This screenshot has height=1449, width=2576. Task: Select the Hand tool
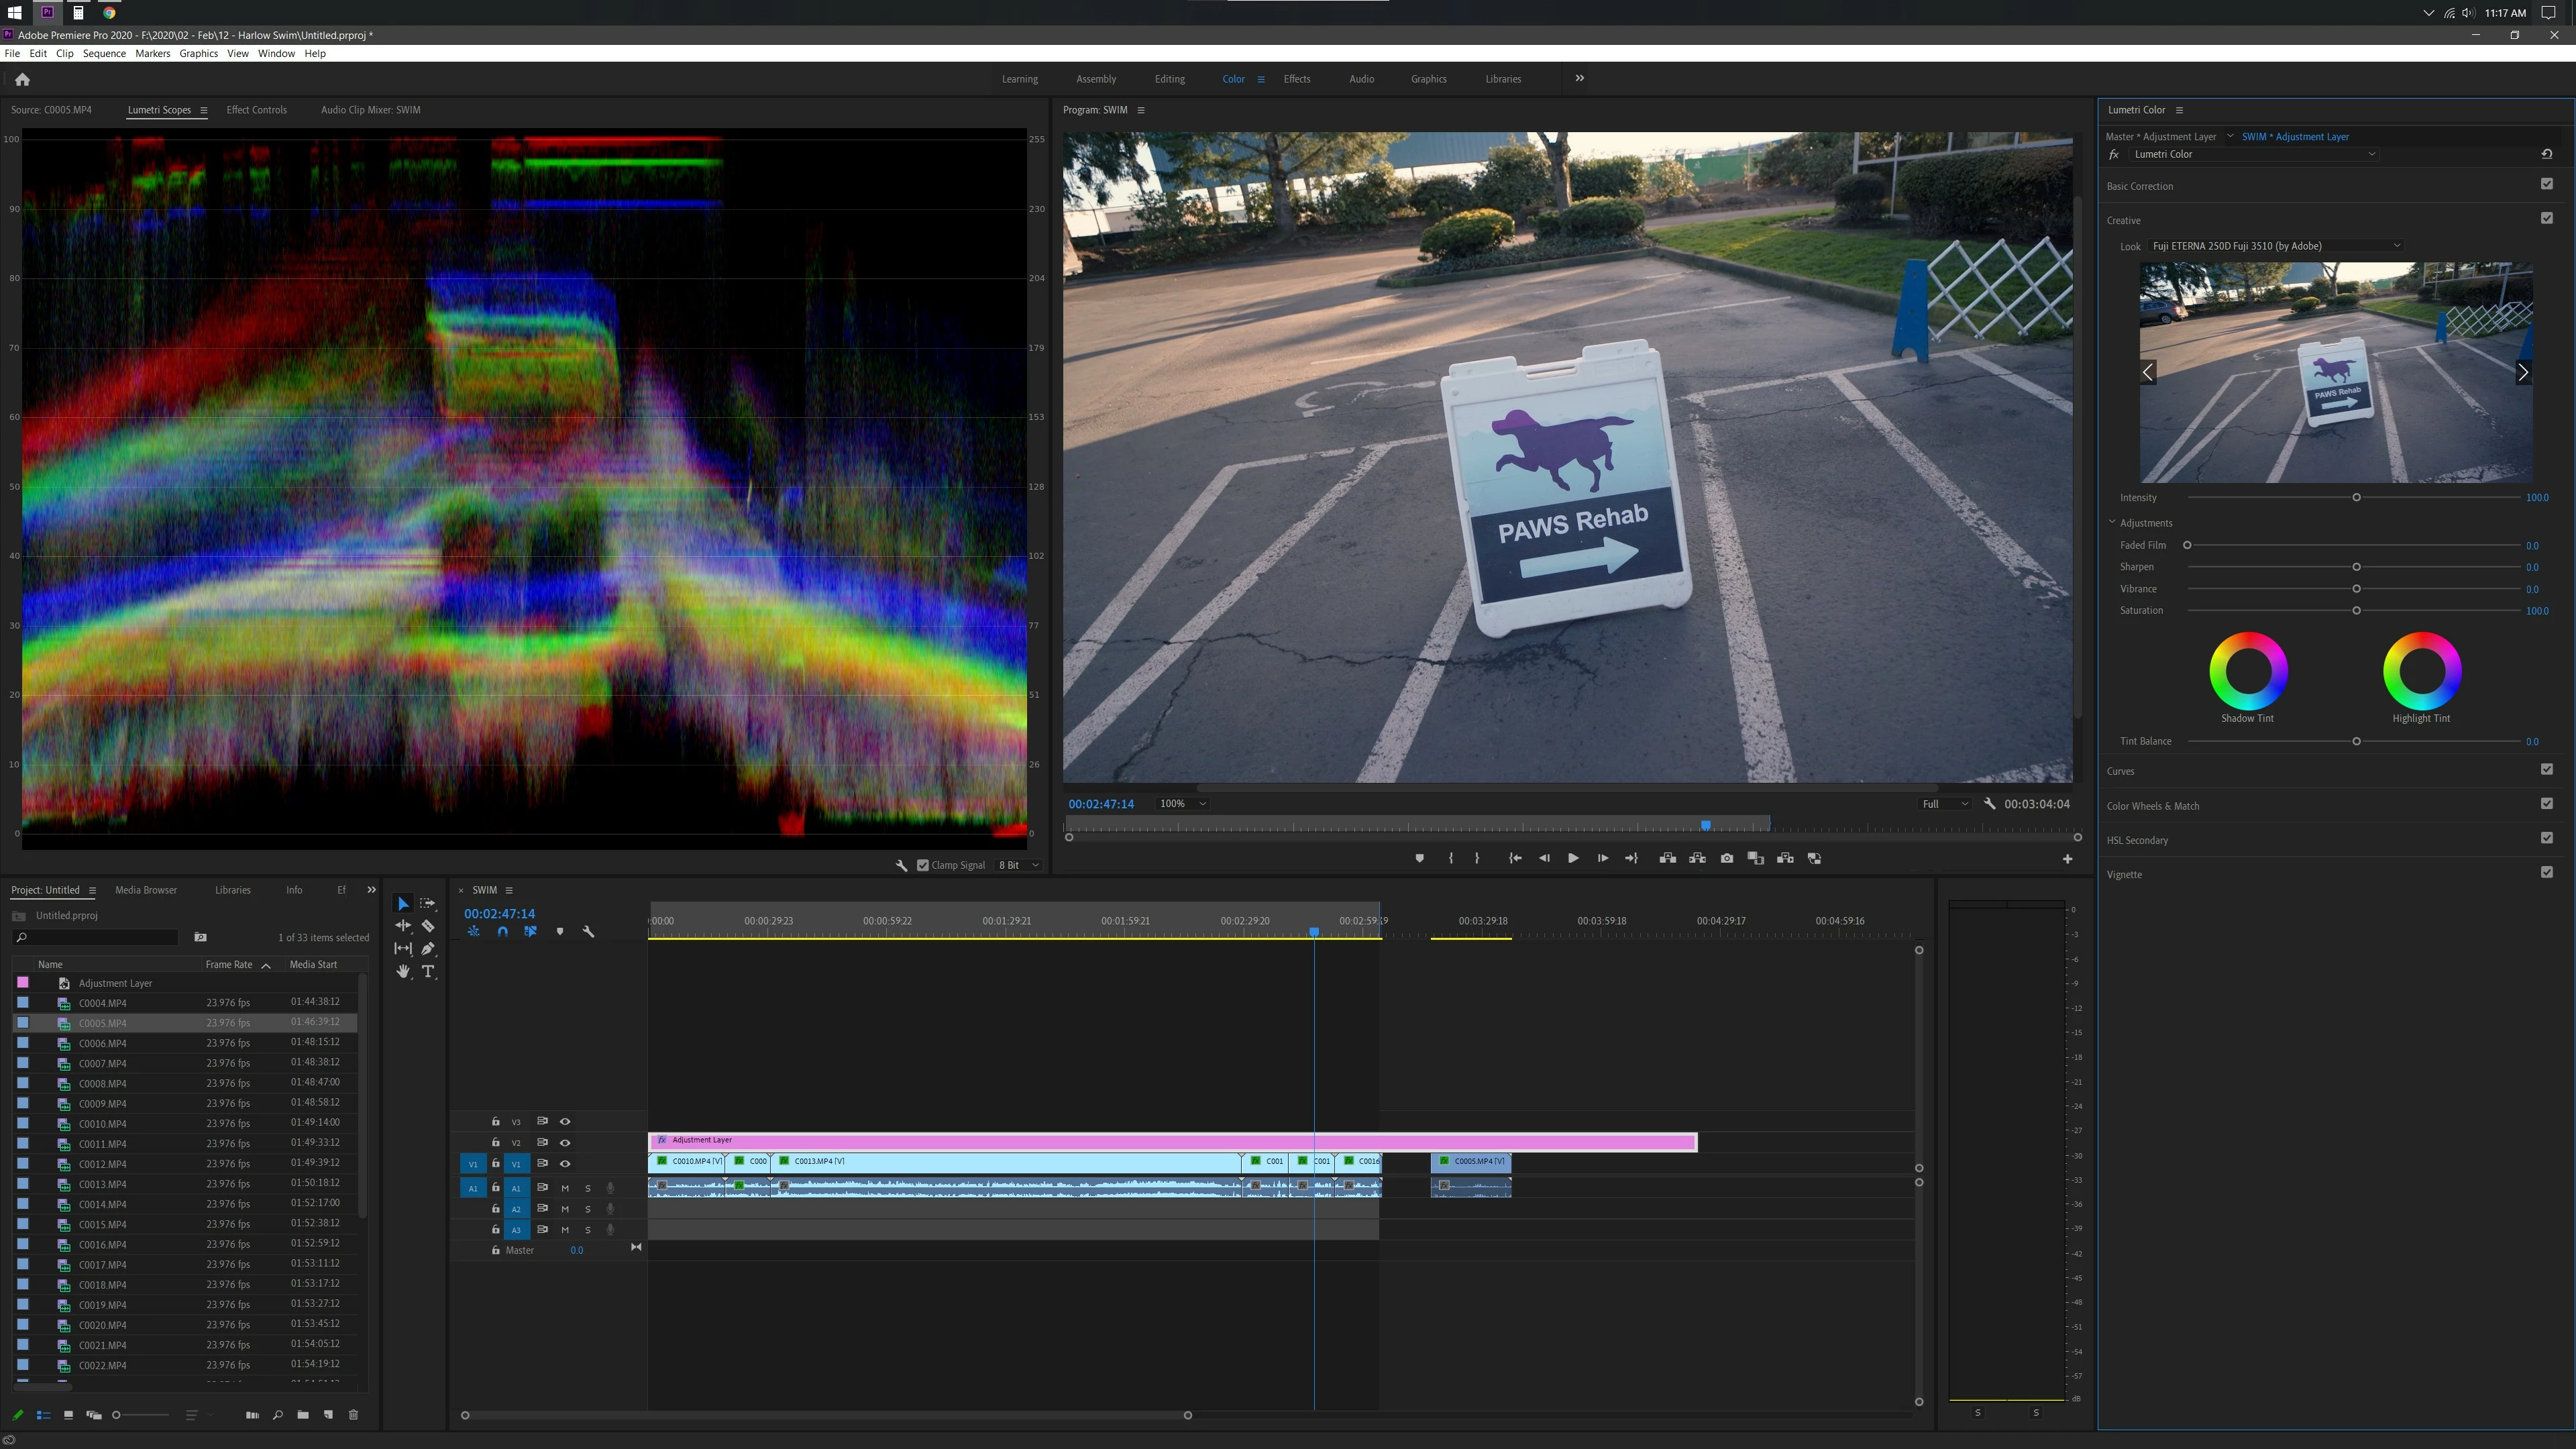pyautogui.click(x=403, y=971)
